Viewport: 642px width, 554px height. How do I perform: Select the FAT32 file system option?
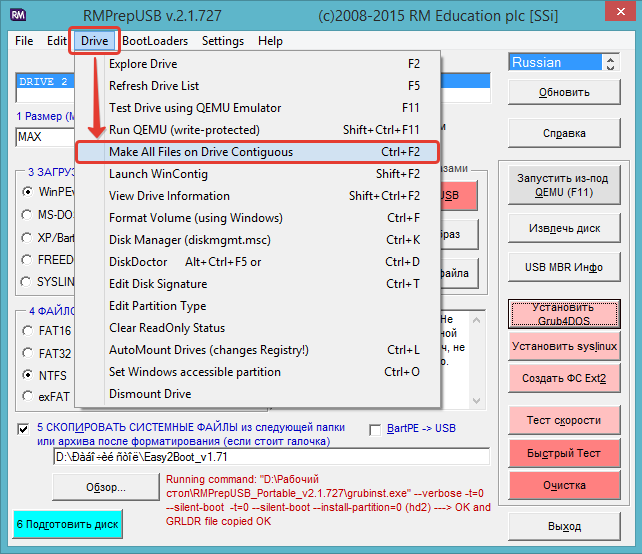point(27,353)
